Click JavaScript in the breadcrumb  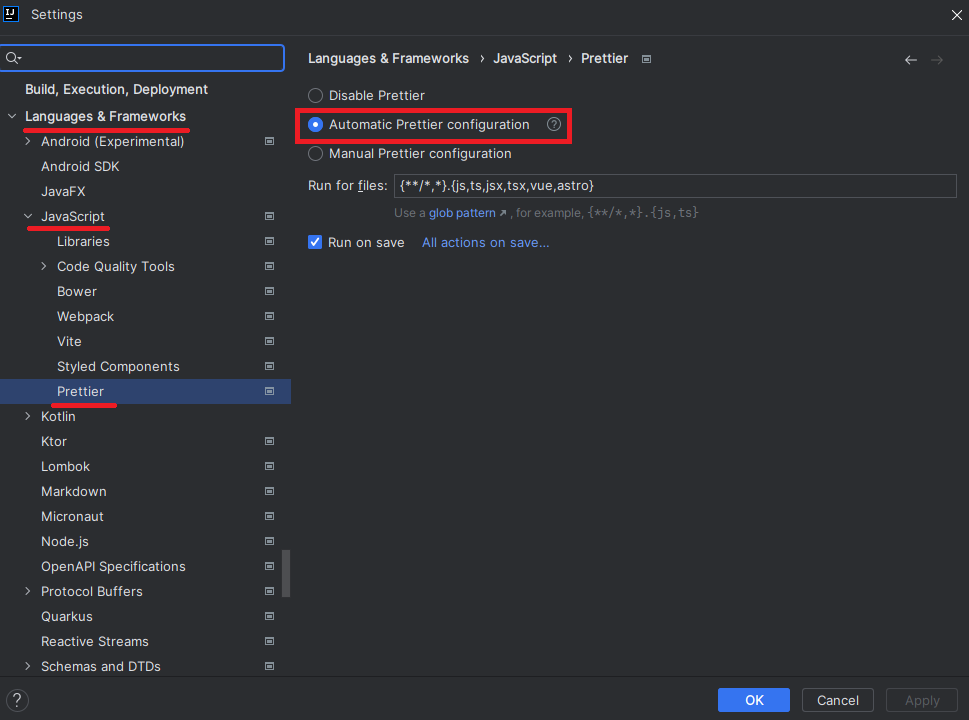click(x=525, y=59)
